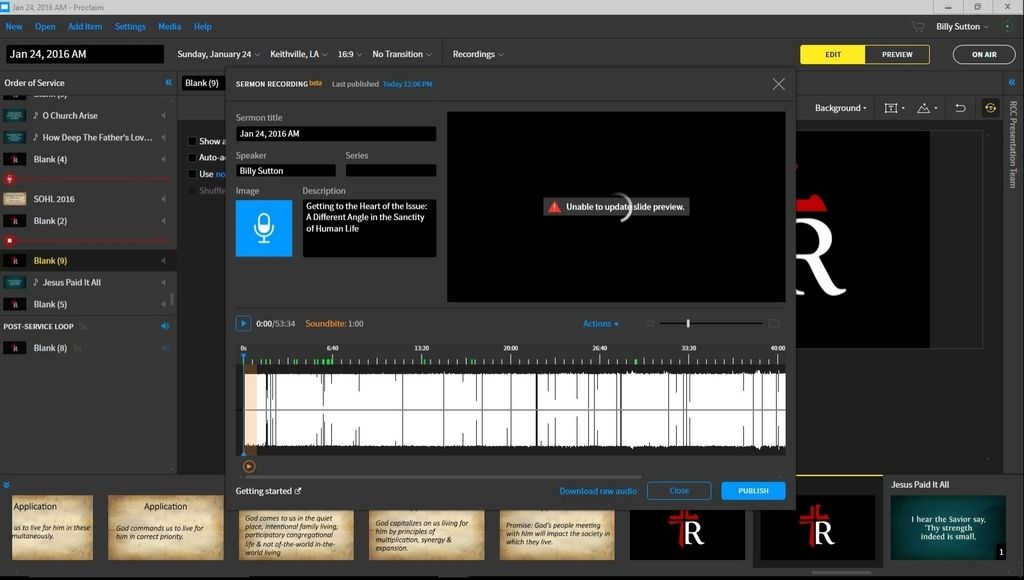1024x580 pixels.
Task: Collapse the Order of Service panel
Action: 168,82
